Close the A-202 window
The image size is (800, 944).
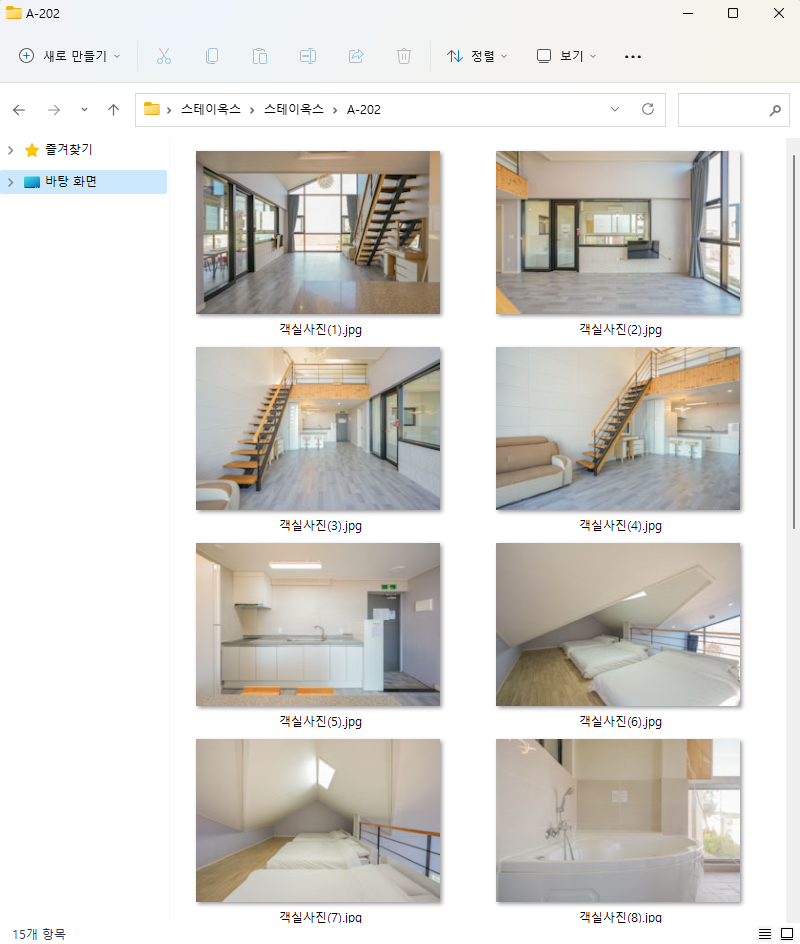[x=778, y=13]
